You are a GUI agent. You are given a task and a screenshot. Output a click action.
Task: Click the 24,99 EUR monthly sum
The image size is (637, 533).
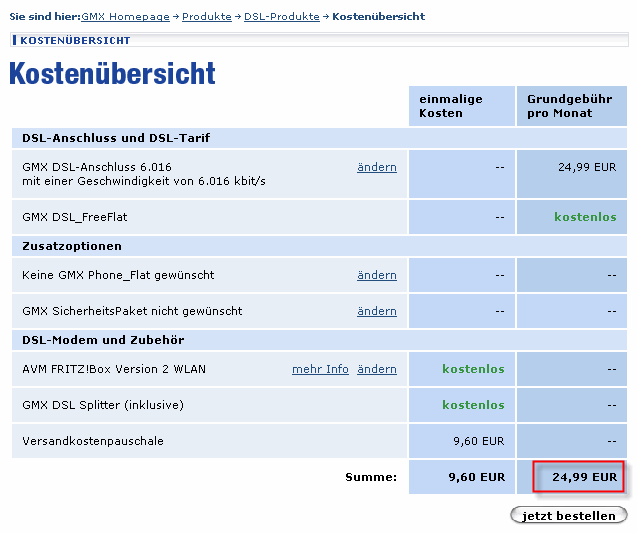584,477
